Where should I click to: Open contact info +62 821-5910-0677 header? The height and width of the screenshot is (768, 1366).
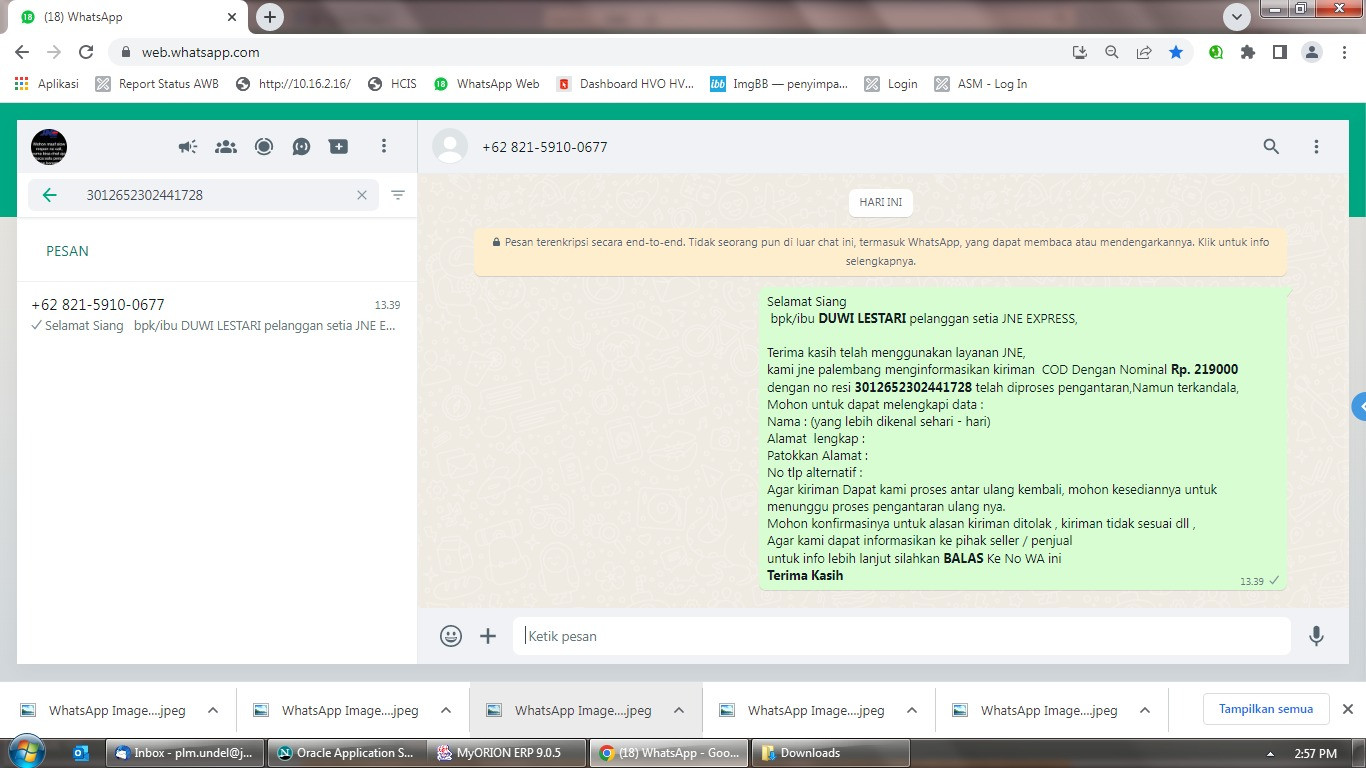coord(545,147)
